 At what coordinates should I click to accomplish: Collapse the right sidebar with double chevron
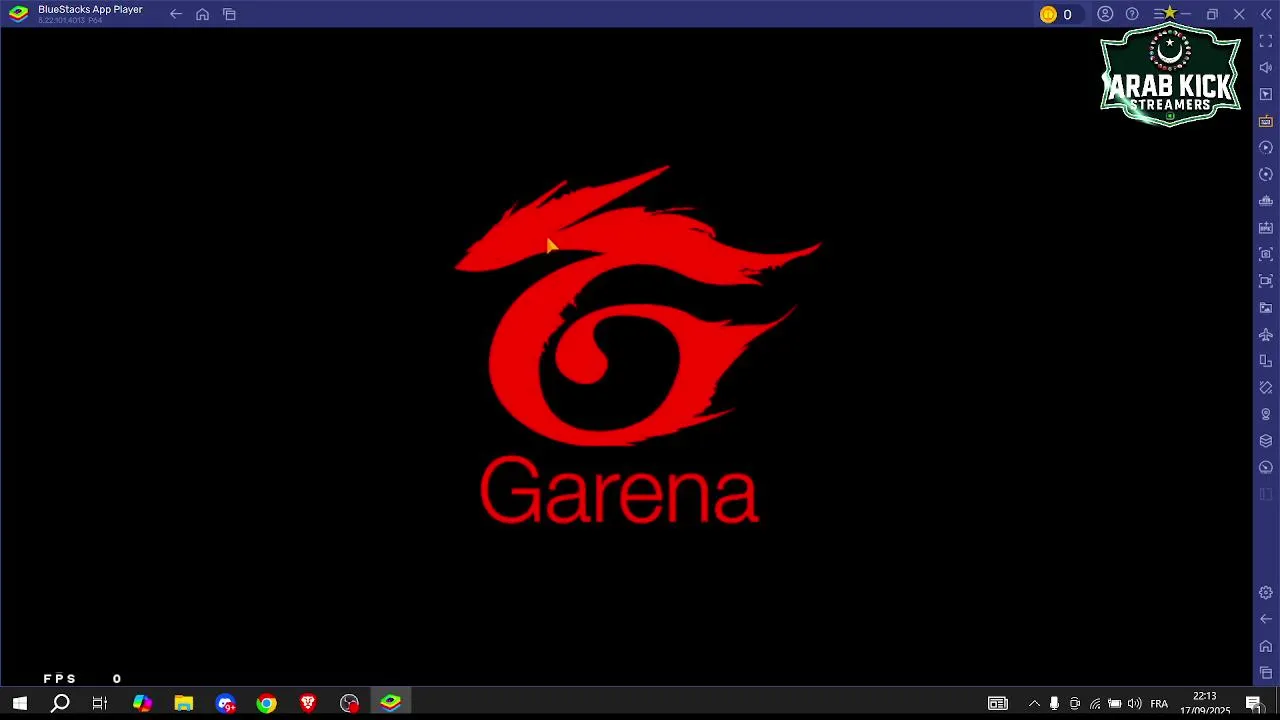coord(1266,14)
